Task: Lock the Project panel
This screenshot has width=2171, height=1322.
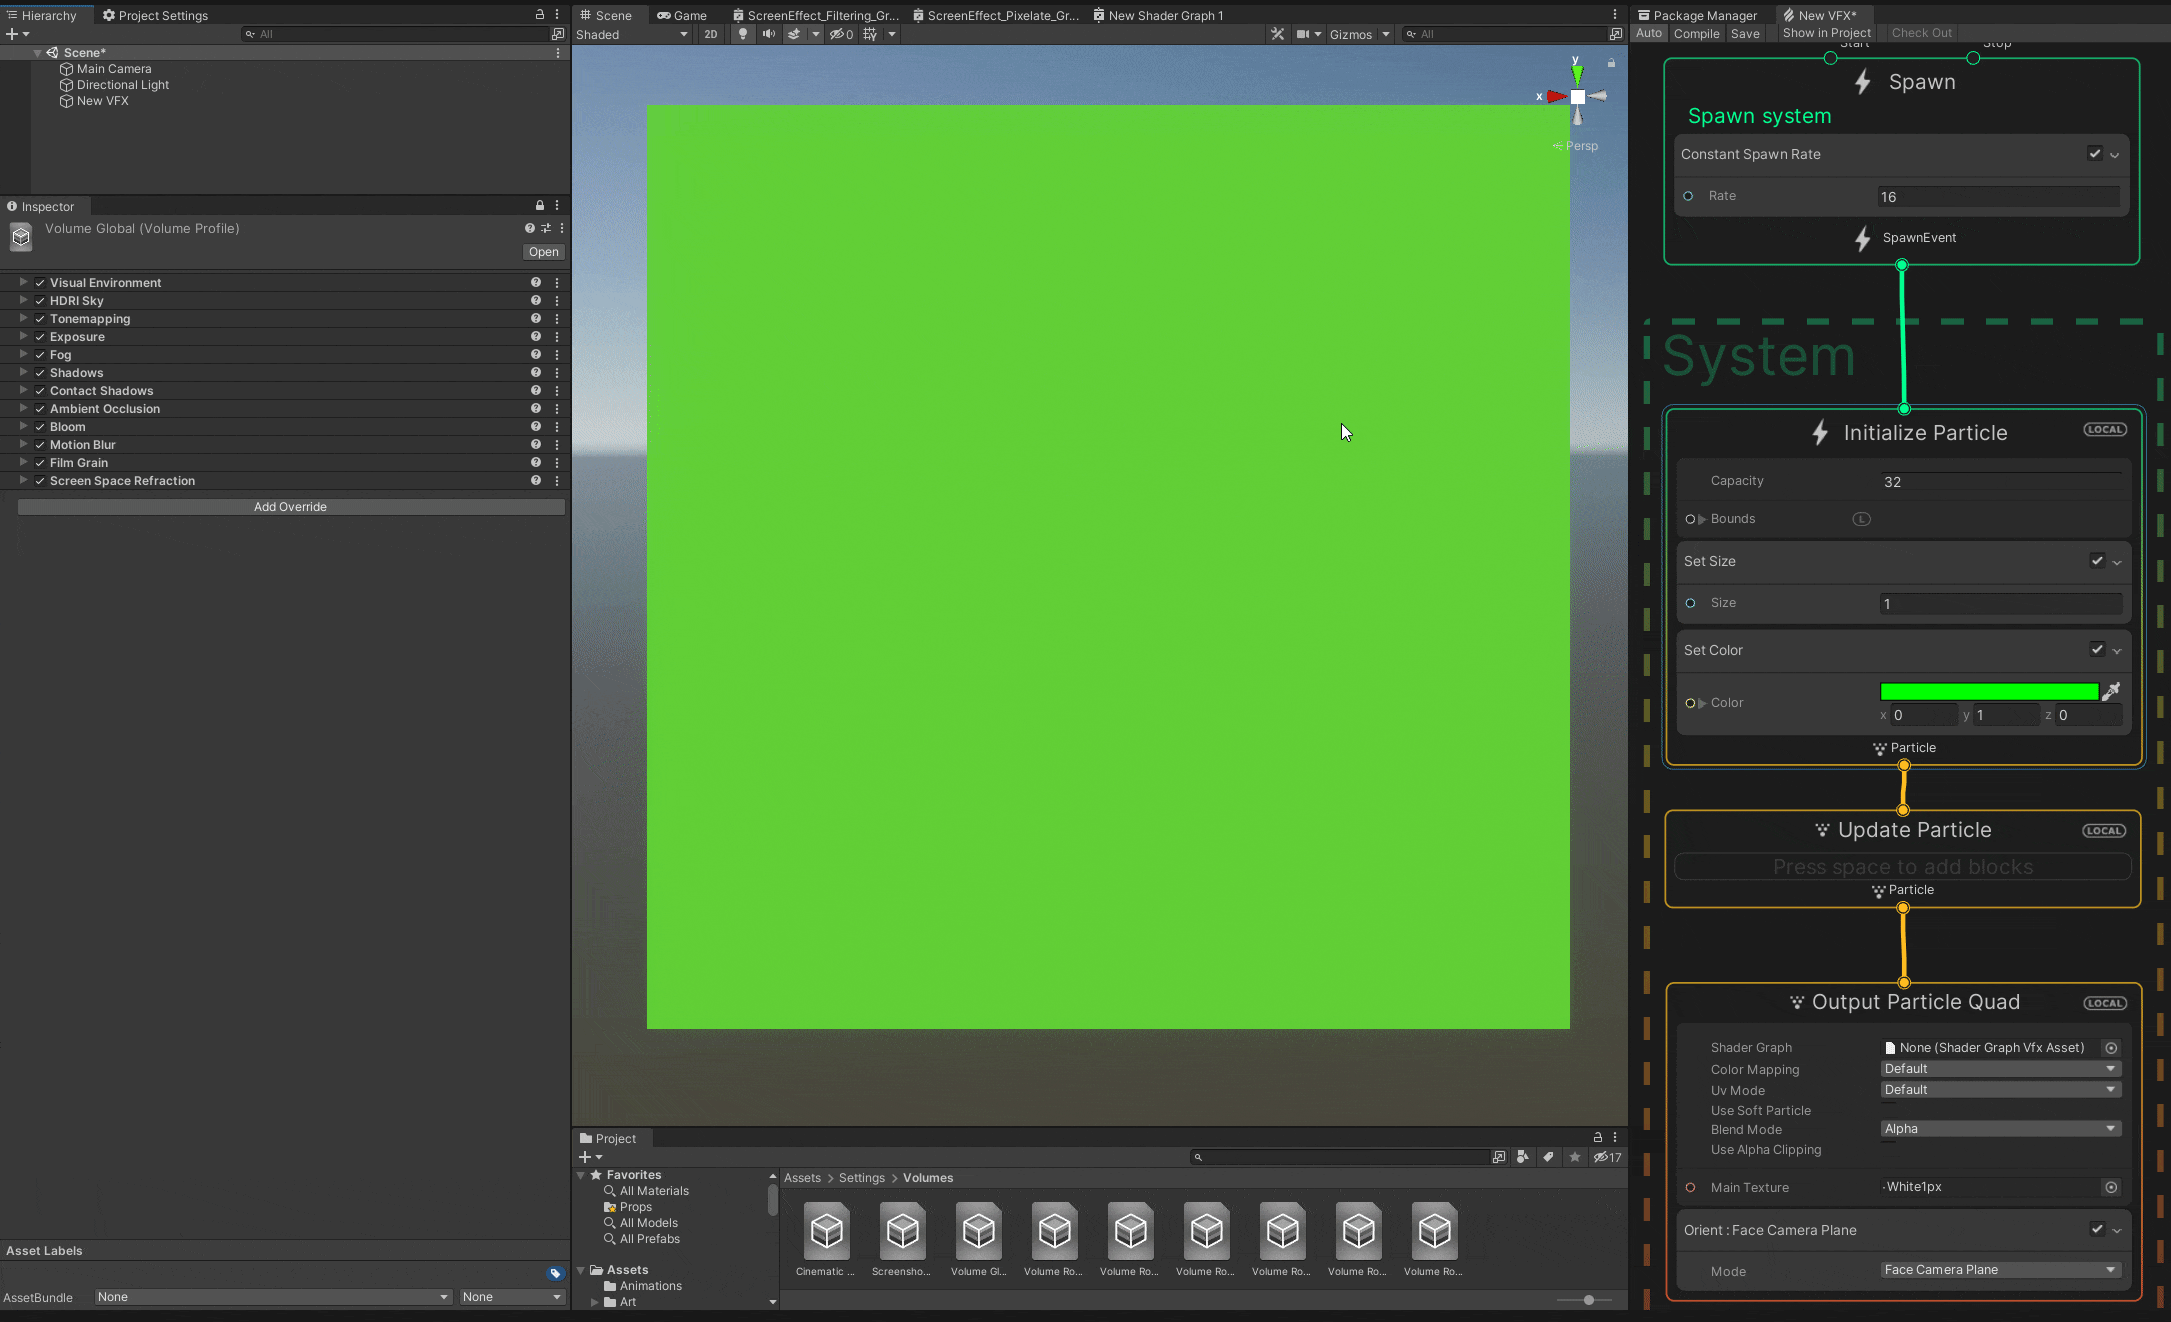Action: click(x=1598, y=1138)
